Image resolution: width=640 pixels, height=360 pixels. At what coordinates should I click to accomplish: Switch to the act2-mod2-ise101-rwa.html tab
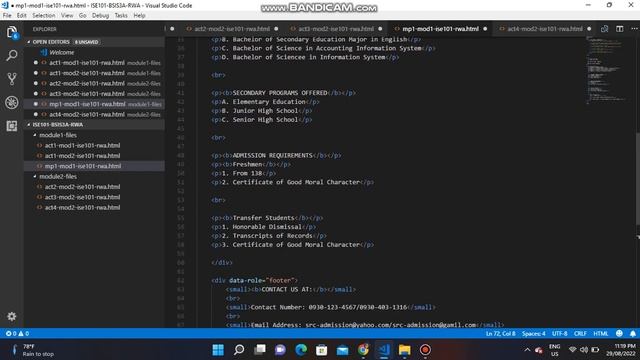(231, 29)
